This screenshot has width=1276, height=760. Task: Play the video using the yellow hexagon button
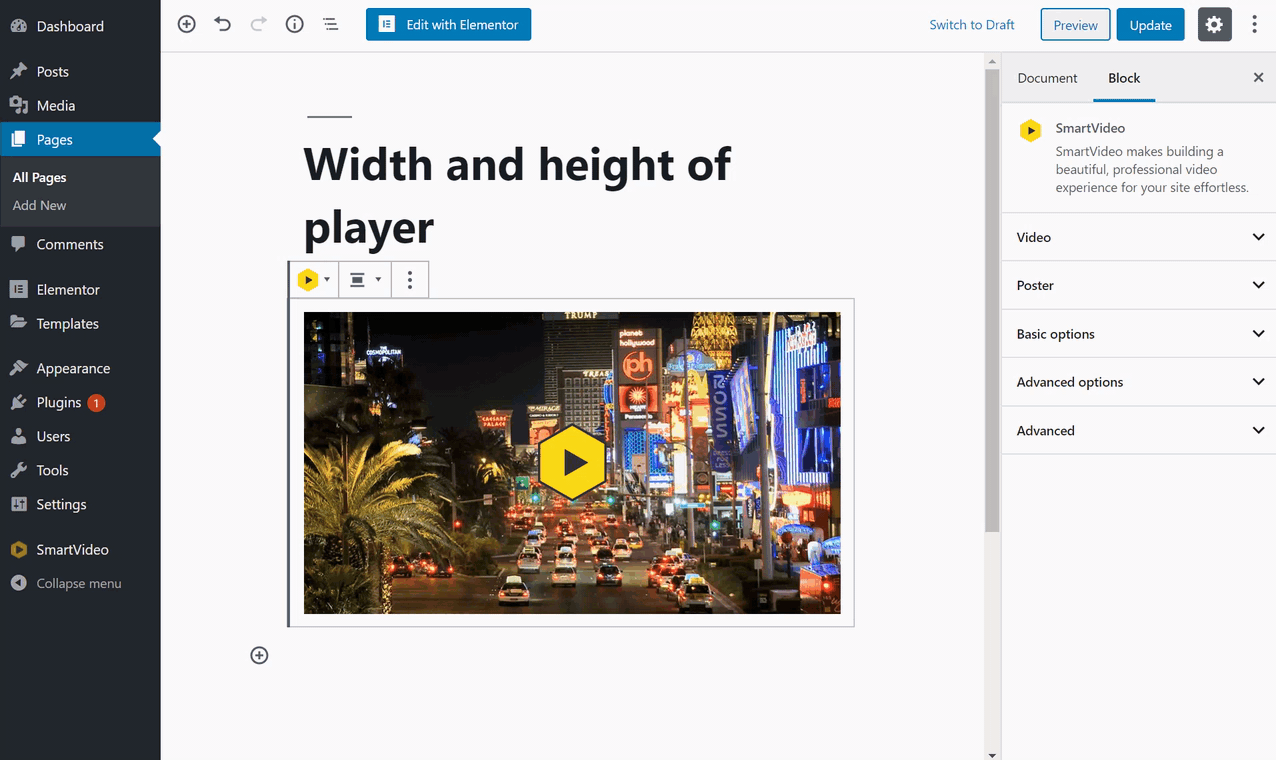coord(572,463)
